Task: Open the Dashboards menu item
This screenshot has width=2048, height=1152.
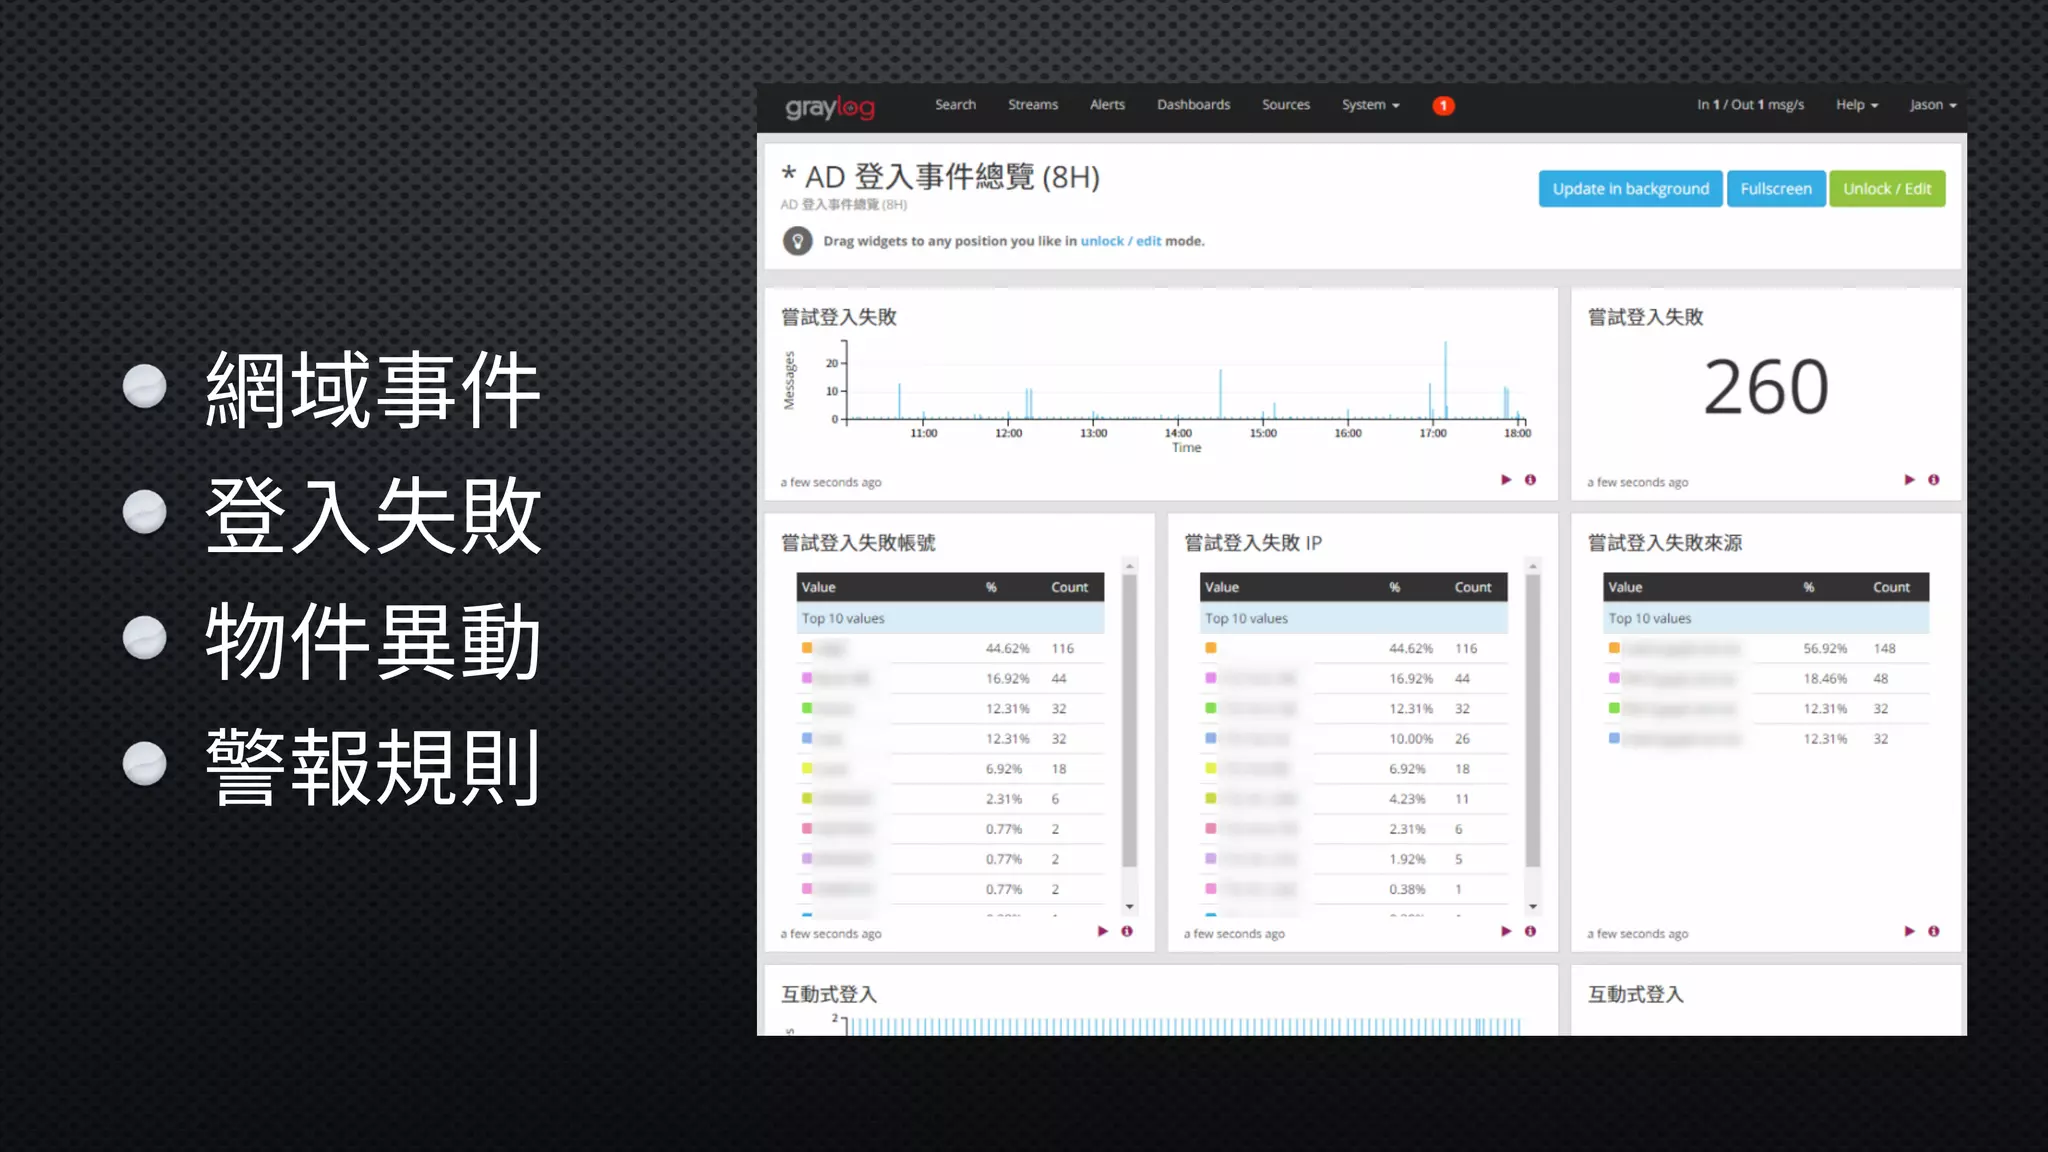Action: [1193, 105]
